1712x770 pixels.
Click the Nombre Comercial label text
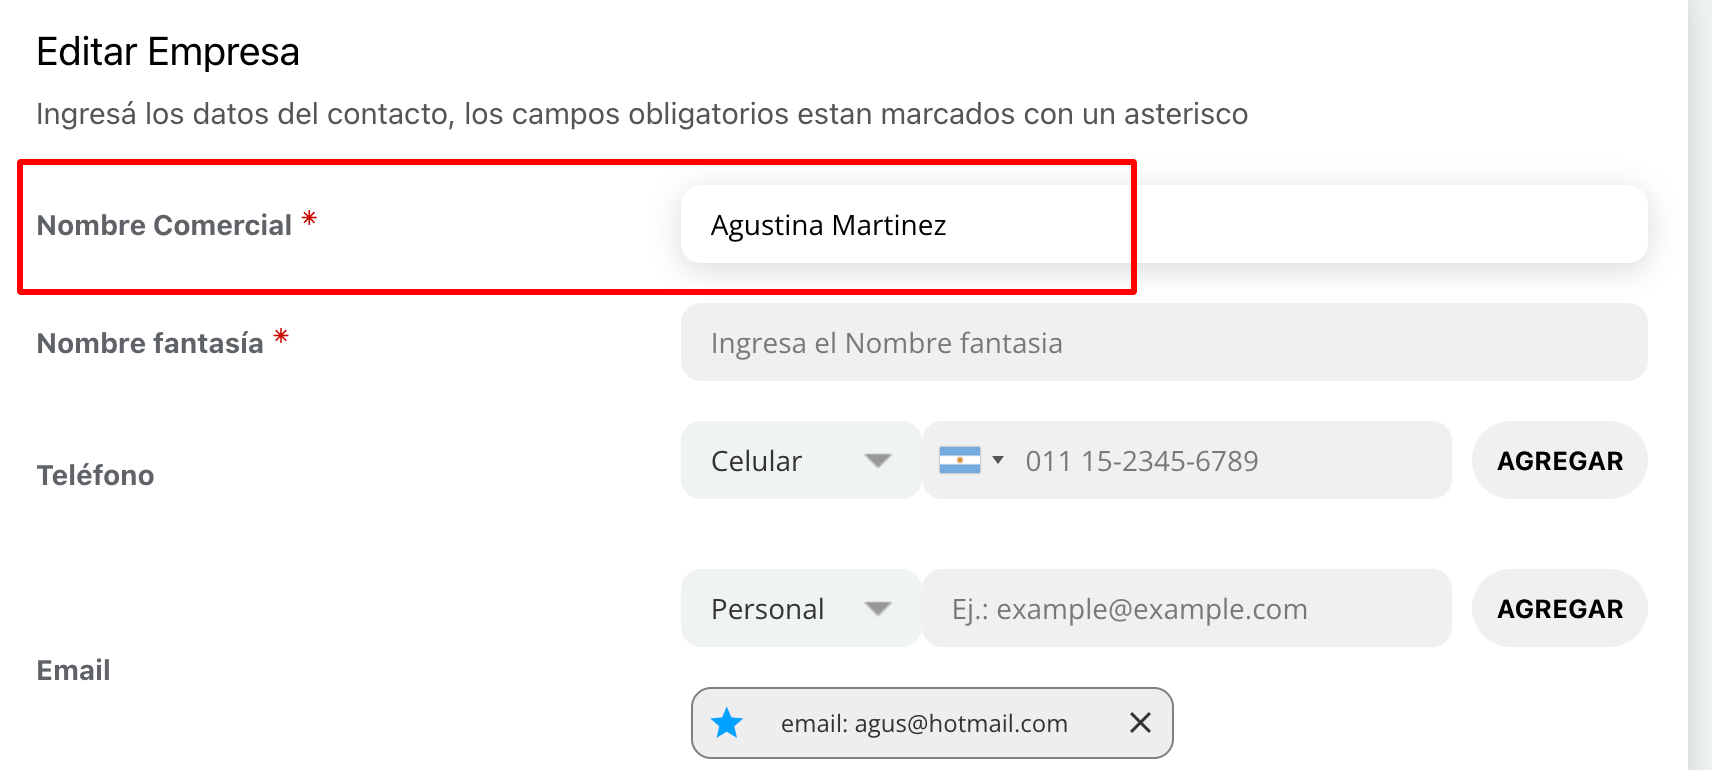pyautogui.click(x=164, y=226)
